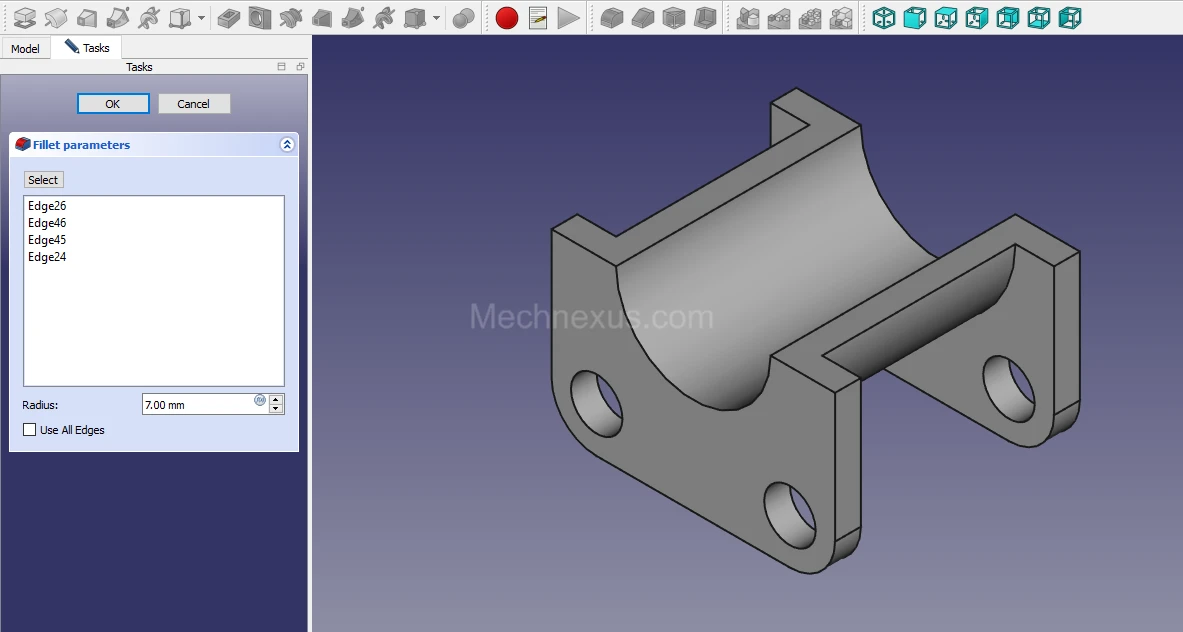The height and width of the screenshot is (632, 1183).
Task: Click the Select button above edge list
Action: point(43,180)
